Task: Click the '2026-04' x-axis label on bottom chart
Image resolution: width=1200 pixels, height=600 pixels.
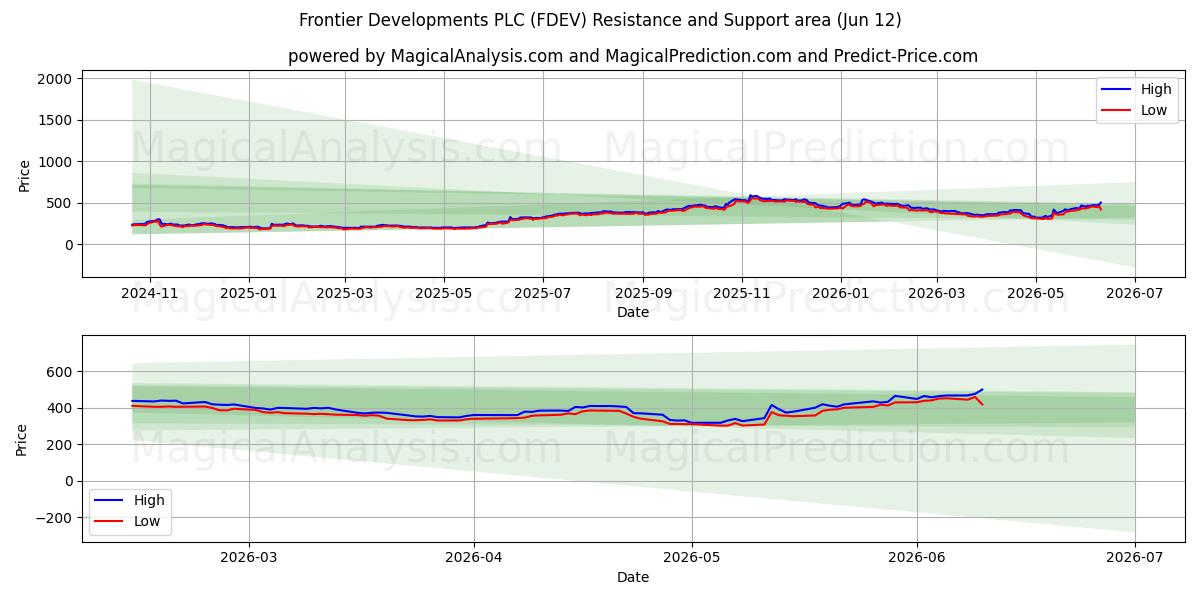Action: [473, 558]
